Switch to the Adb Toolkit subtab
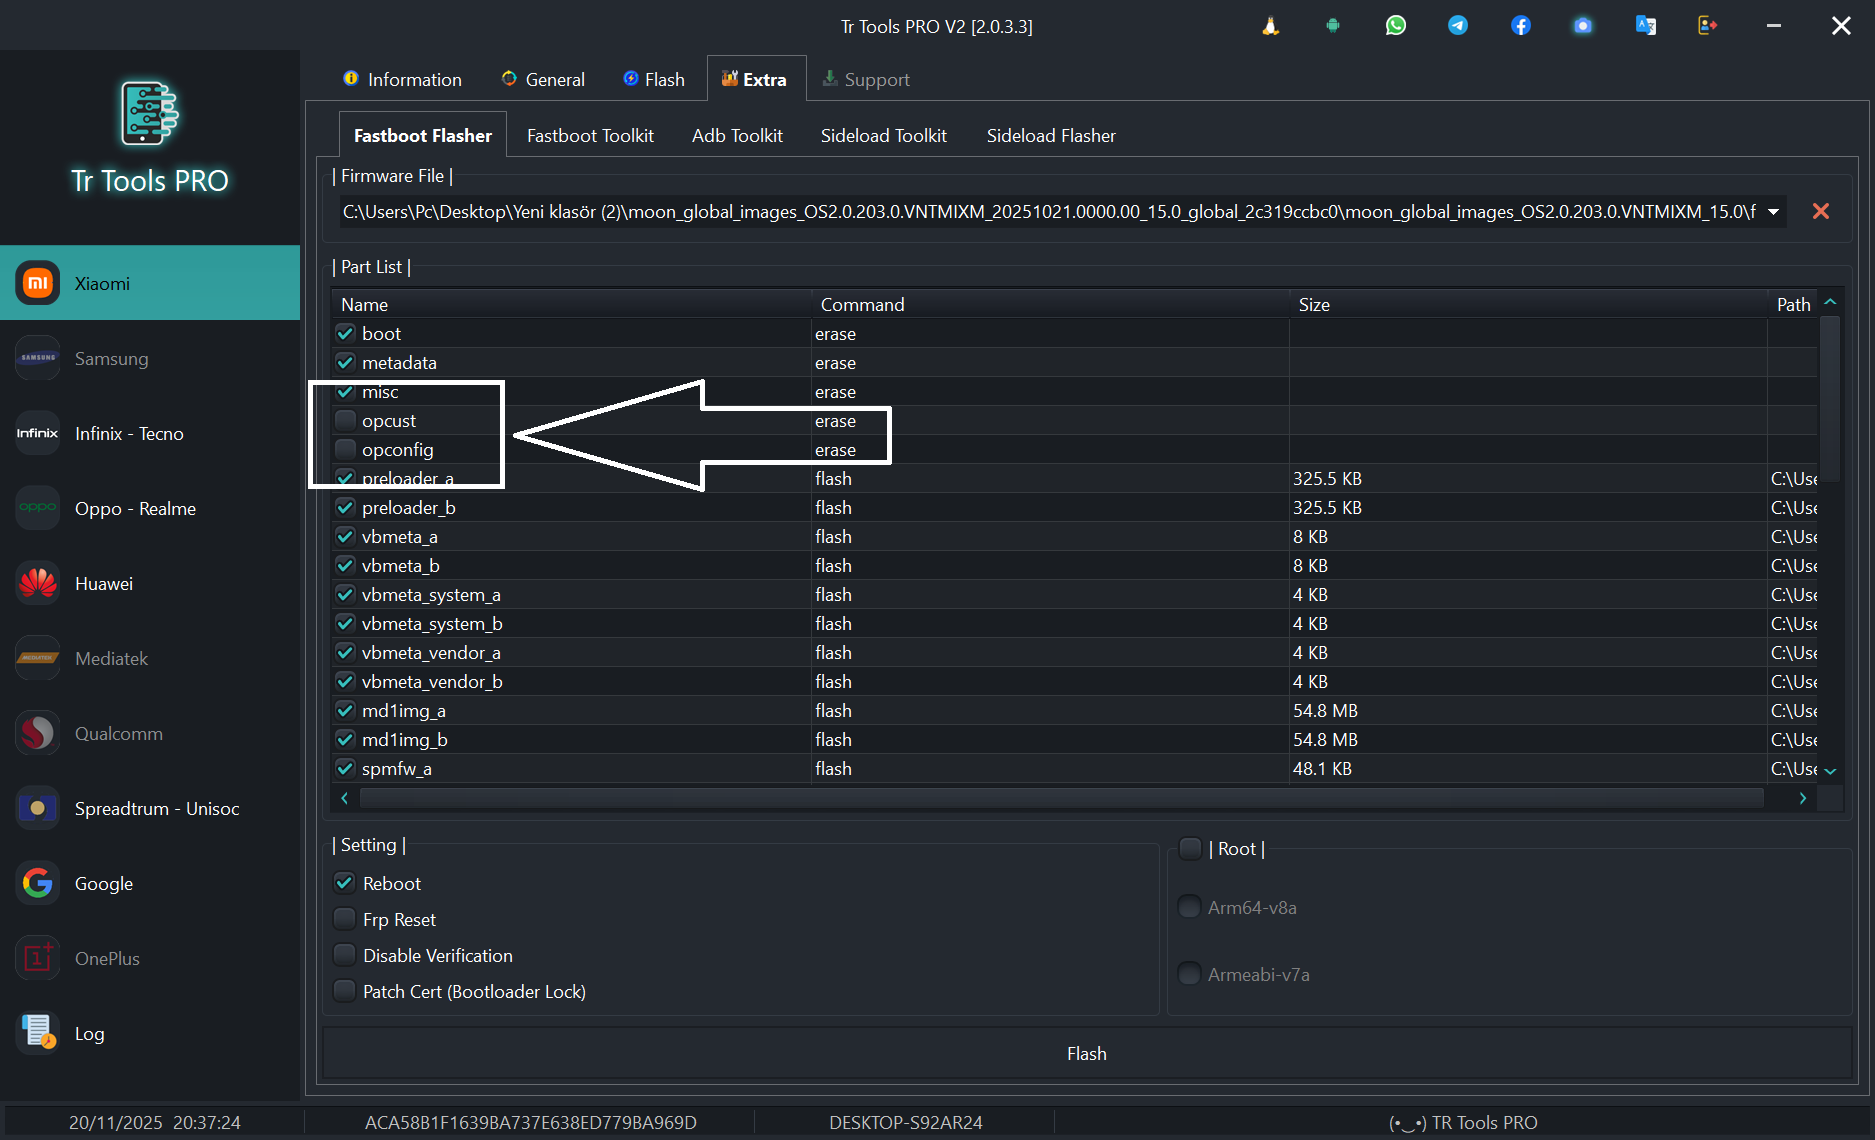 tap(737, 135)
